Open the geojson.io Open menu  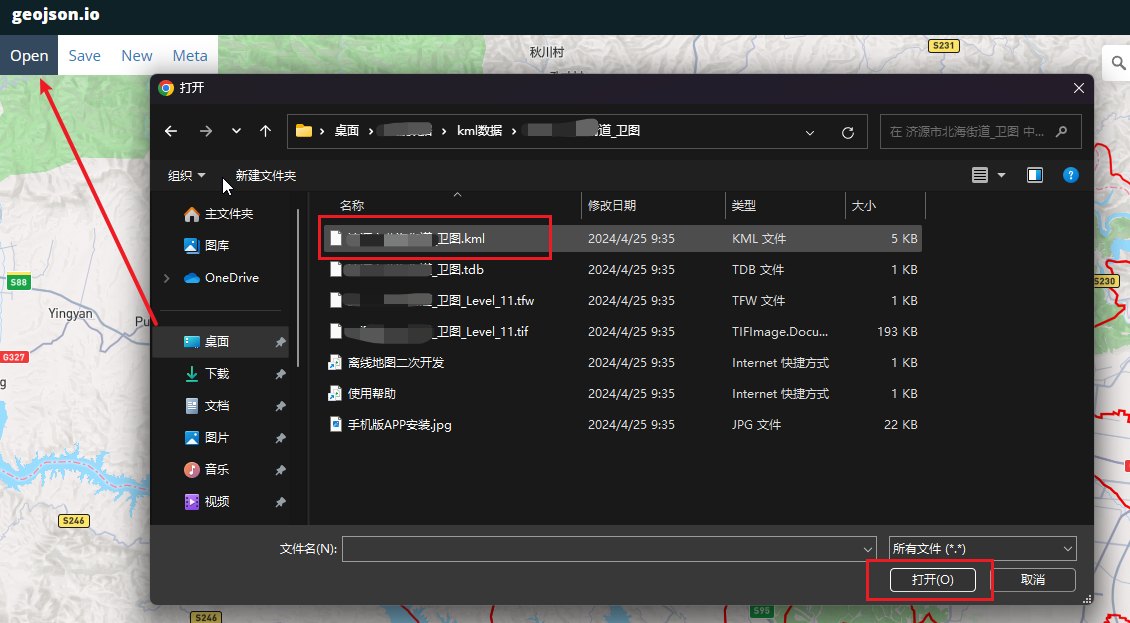coord(29,56)
